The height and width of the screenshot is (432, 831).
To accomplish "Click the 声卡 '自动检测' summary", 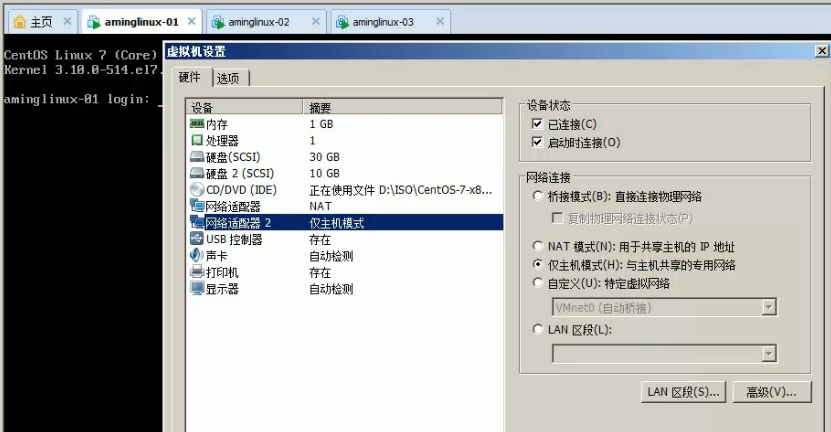I will (x=331, y=256).
